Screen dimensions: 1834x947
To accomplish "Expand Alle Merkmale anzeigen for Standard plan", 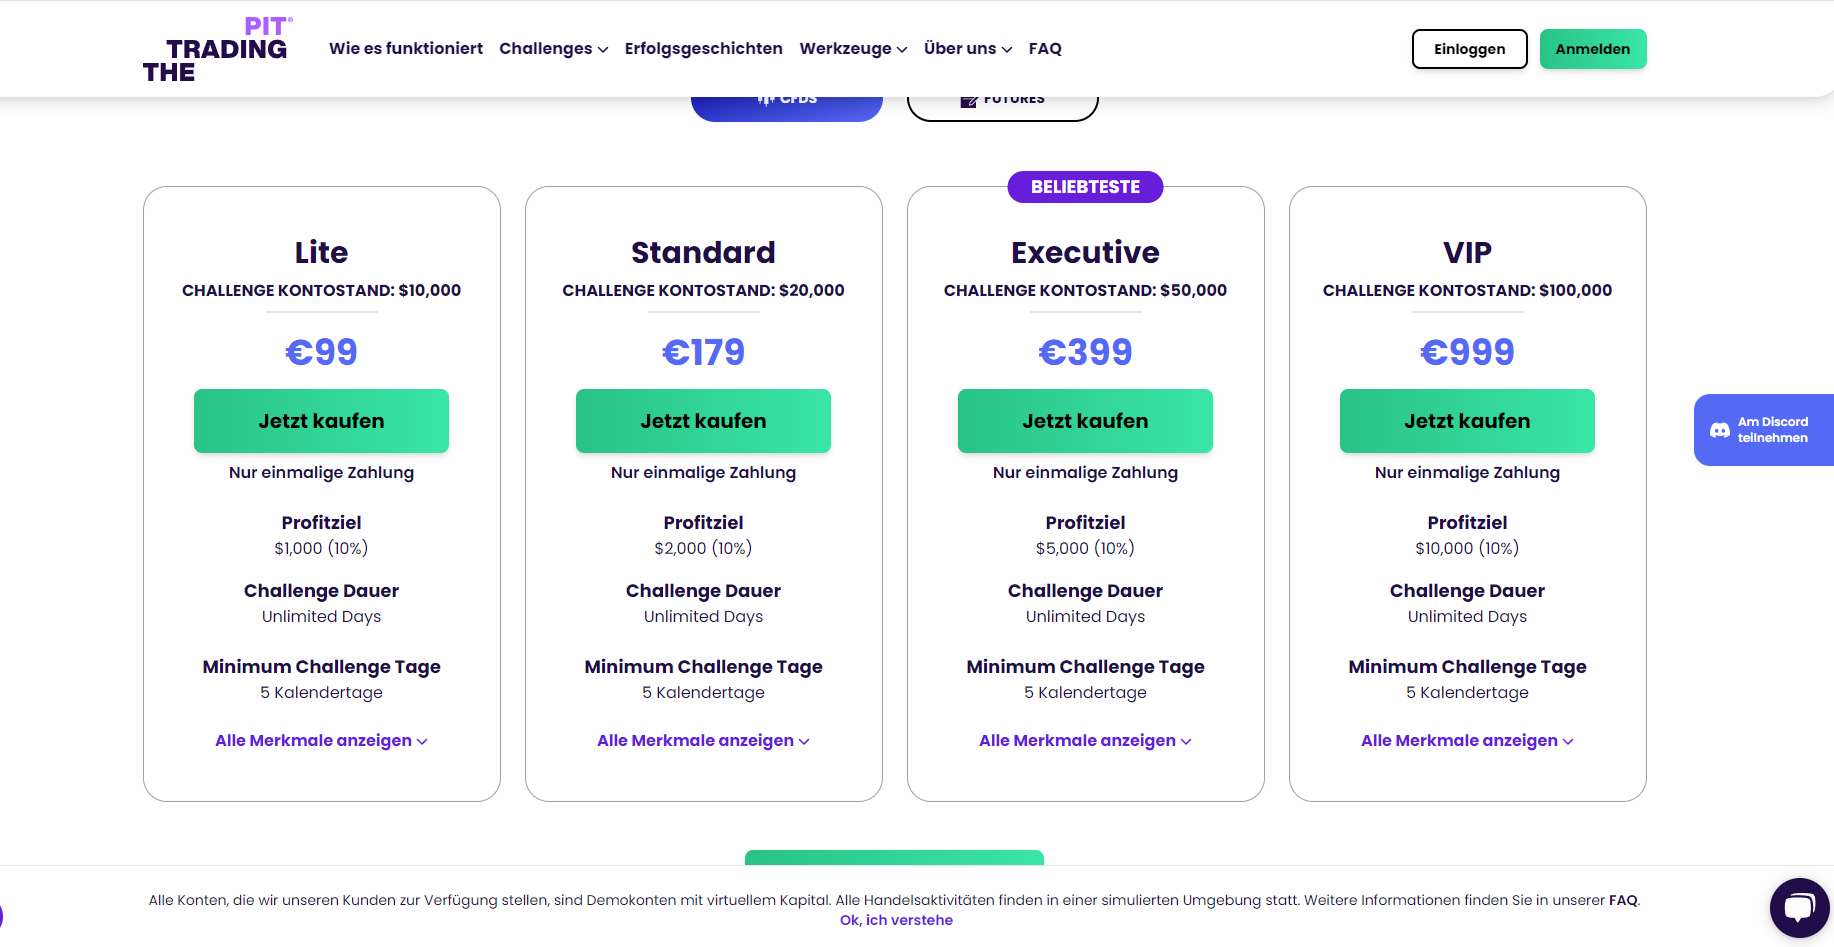I will [703, 741].
